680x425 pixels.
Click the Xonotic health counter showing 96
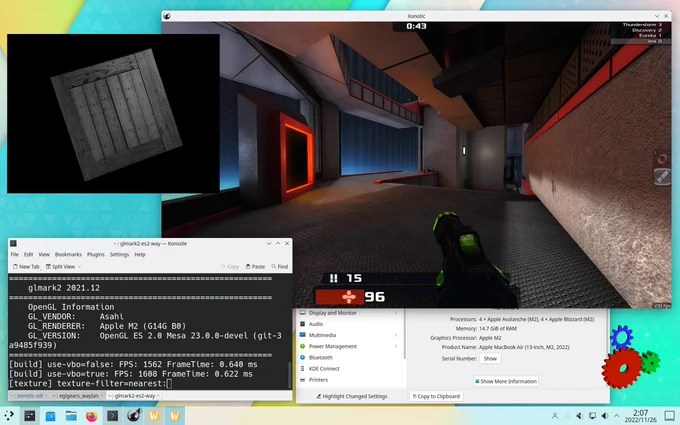point(375,297)
